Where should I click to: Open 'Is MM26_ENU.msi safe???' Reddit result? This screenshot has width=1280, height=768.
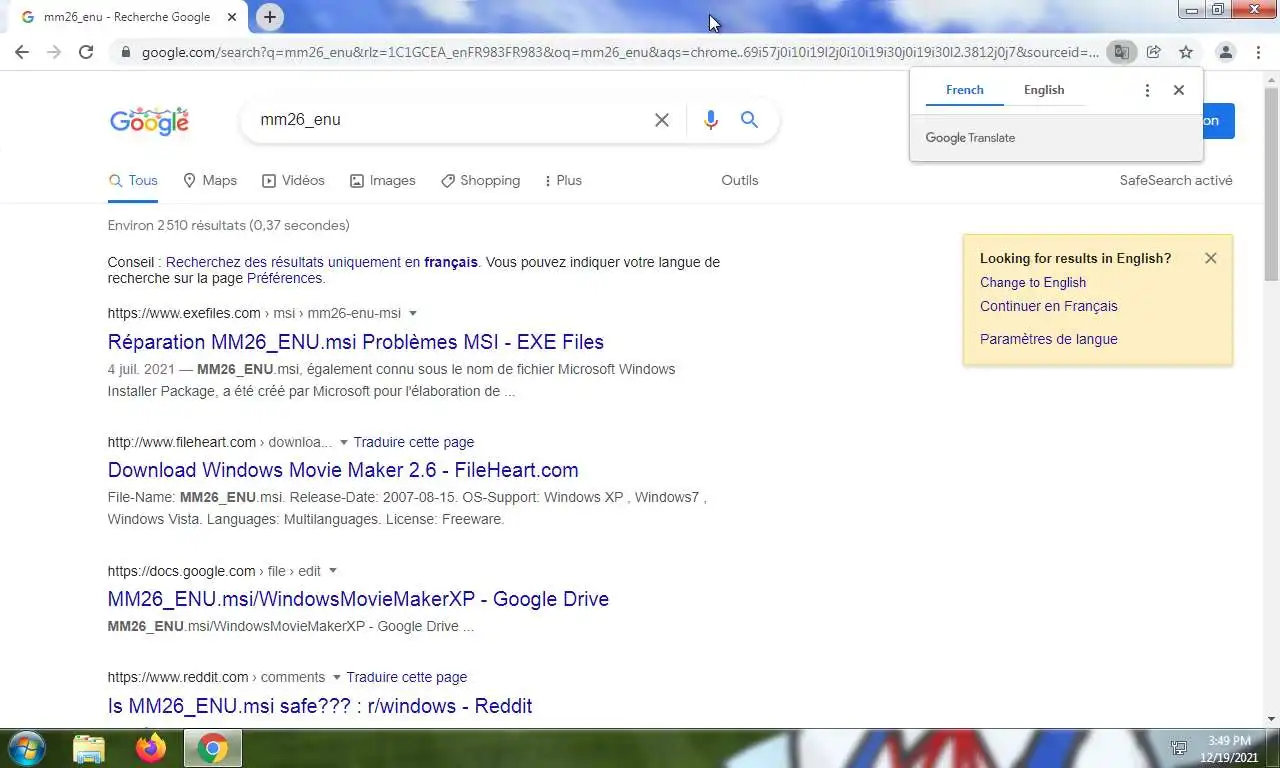pos(320,706)
